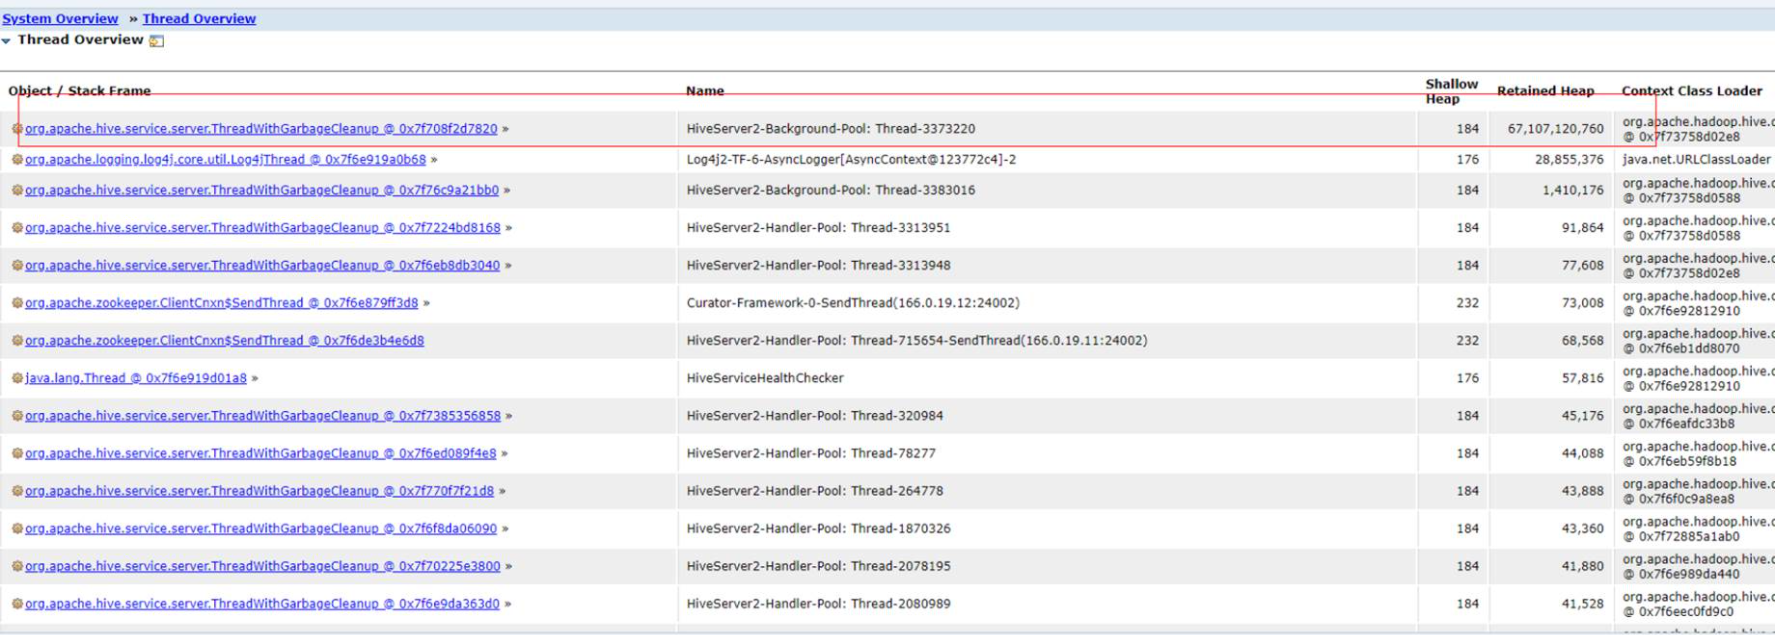The width and height of the screenshot is (1775, 635).
Task: Click the Context Class Loader column header
Action: [x=1692, y=91]
